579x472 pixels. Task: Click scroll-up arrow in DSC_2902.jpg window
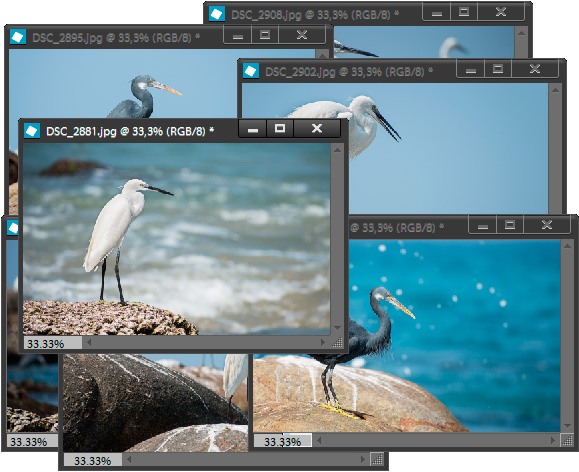(555, 90)
